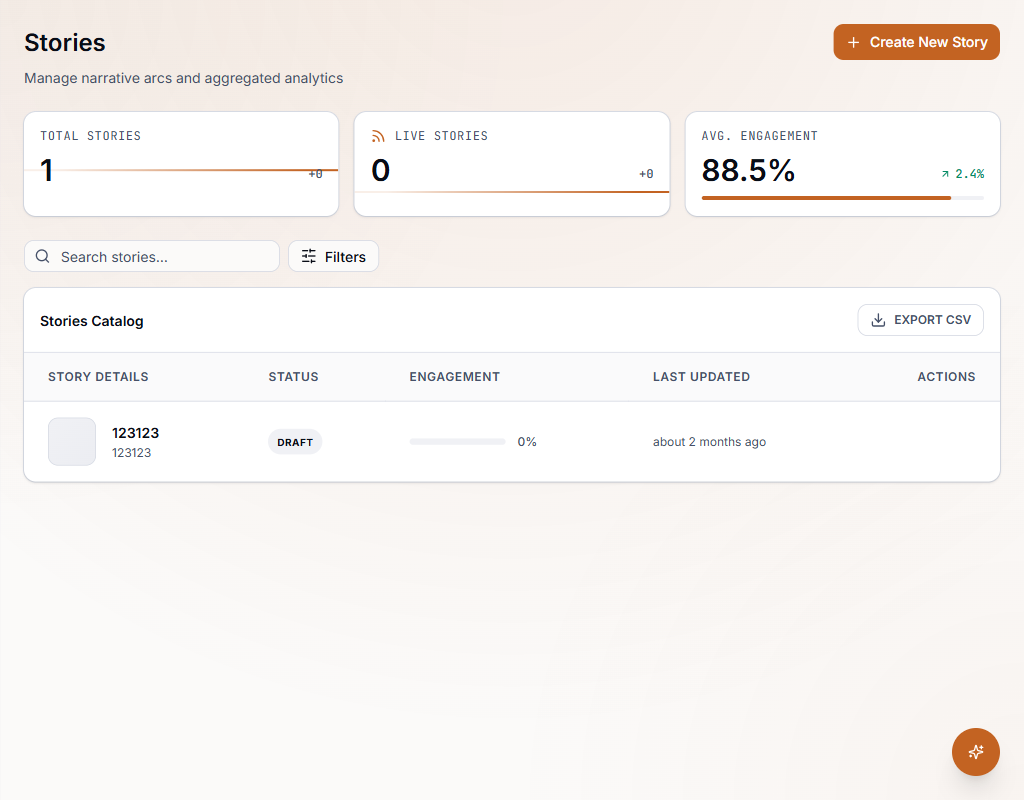Export the catalog via EXPORT CSV
Image resolution: width=1024 pixels, height=800 pixels.
point(920,320)
